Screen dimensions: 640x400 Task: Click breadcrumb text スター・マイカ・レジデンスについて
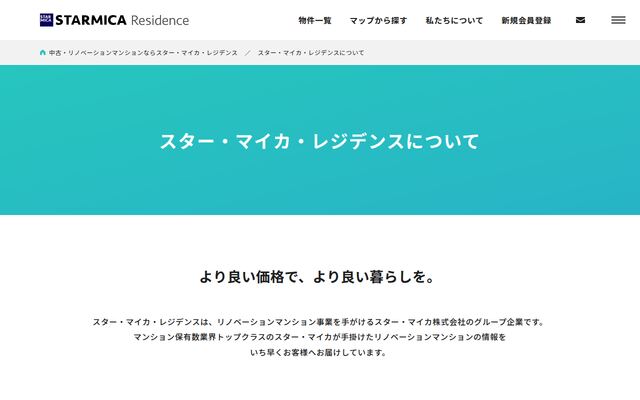[311, 53]
